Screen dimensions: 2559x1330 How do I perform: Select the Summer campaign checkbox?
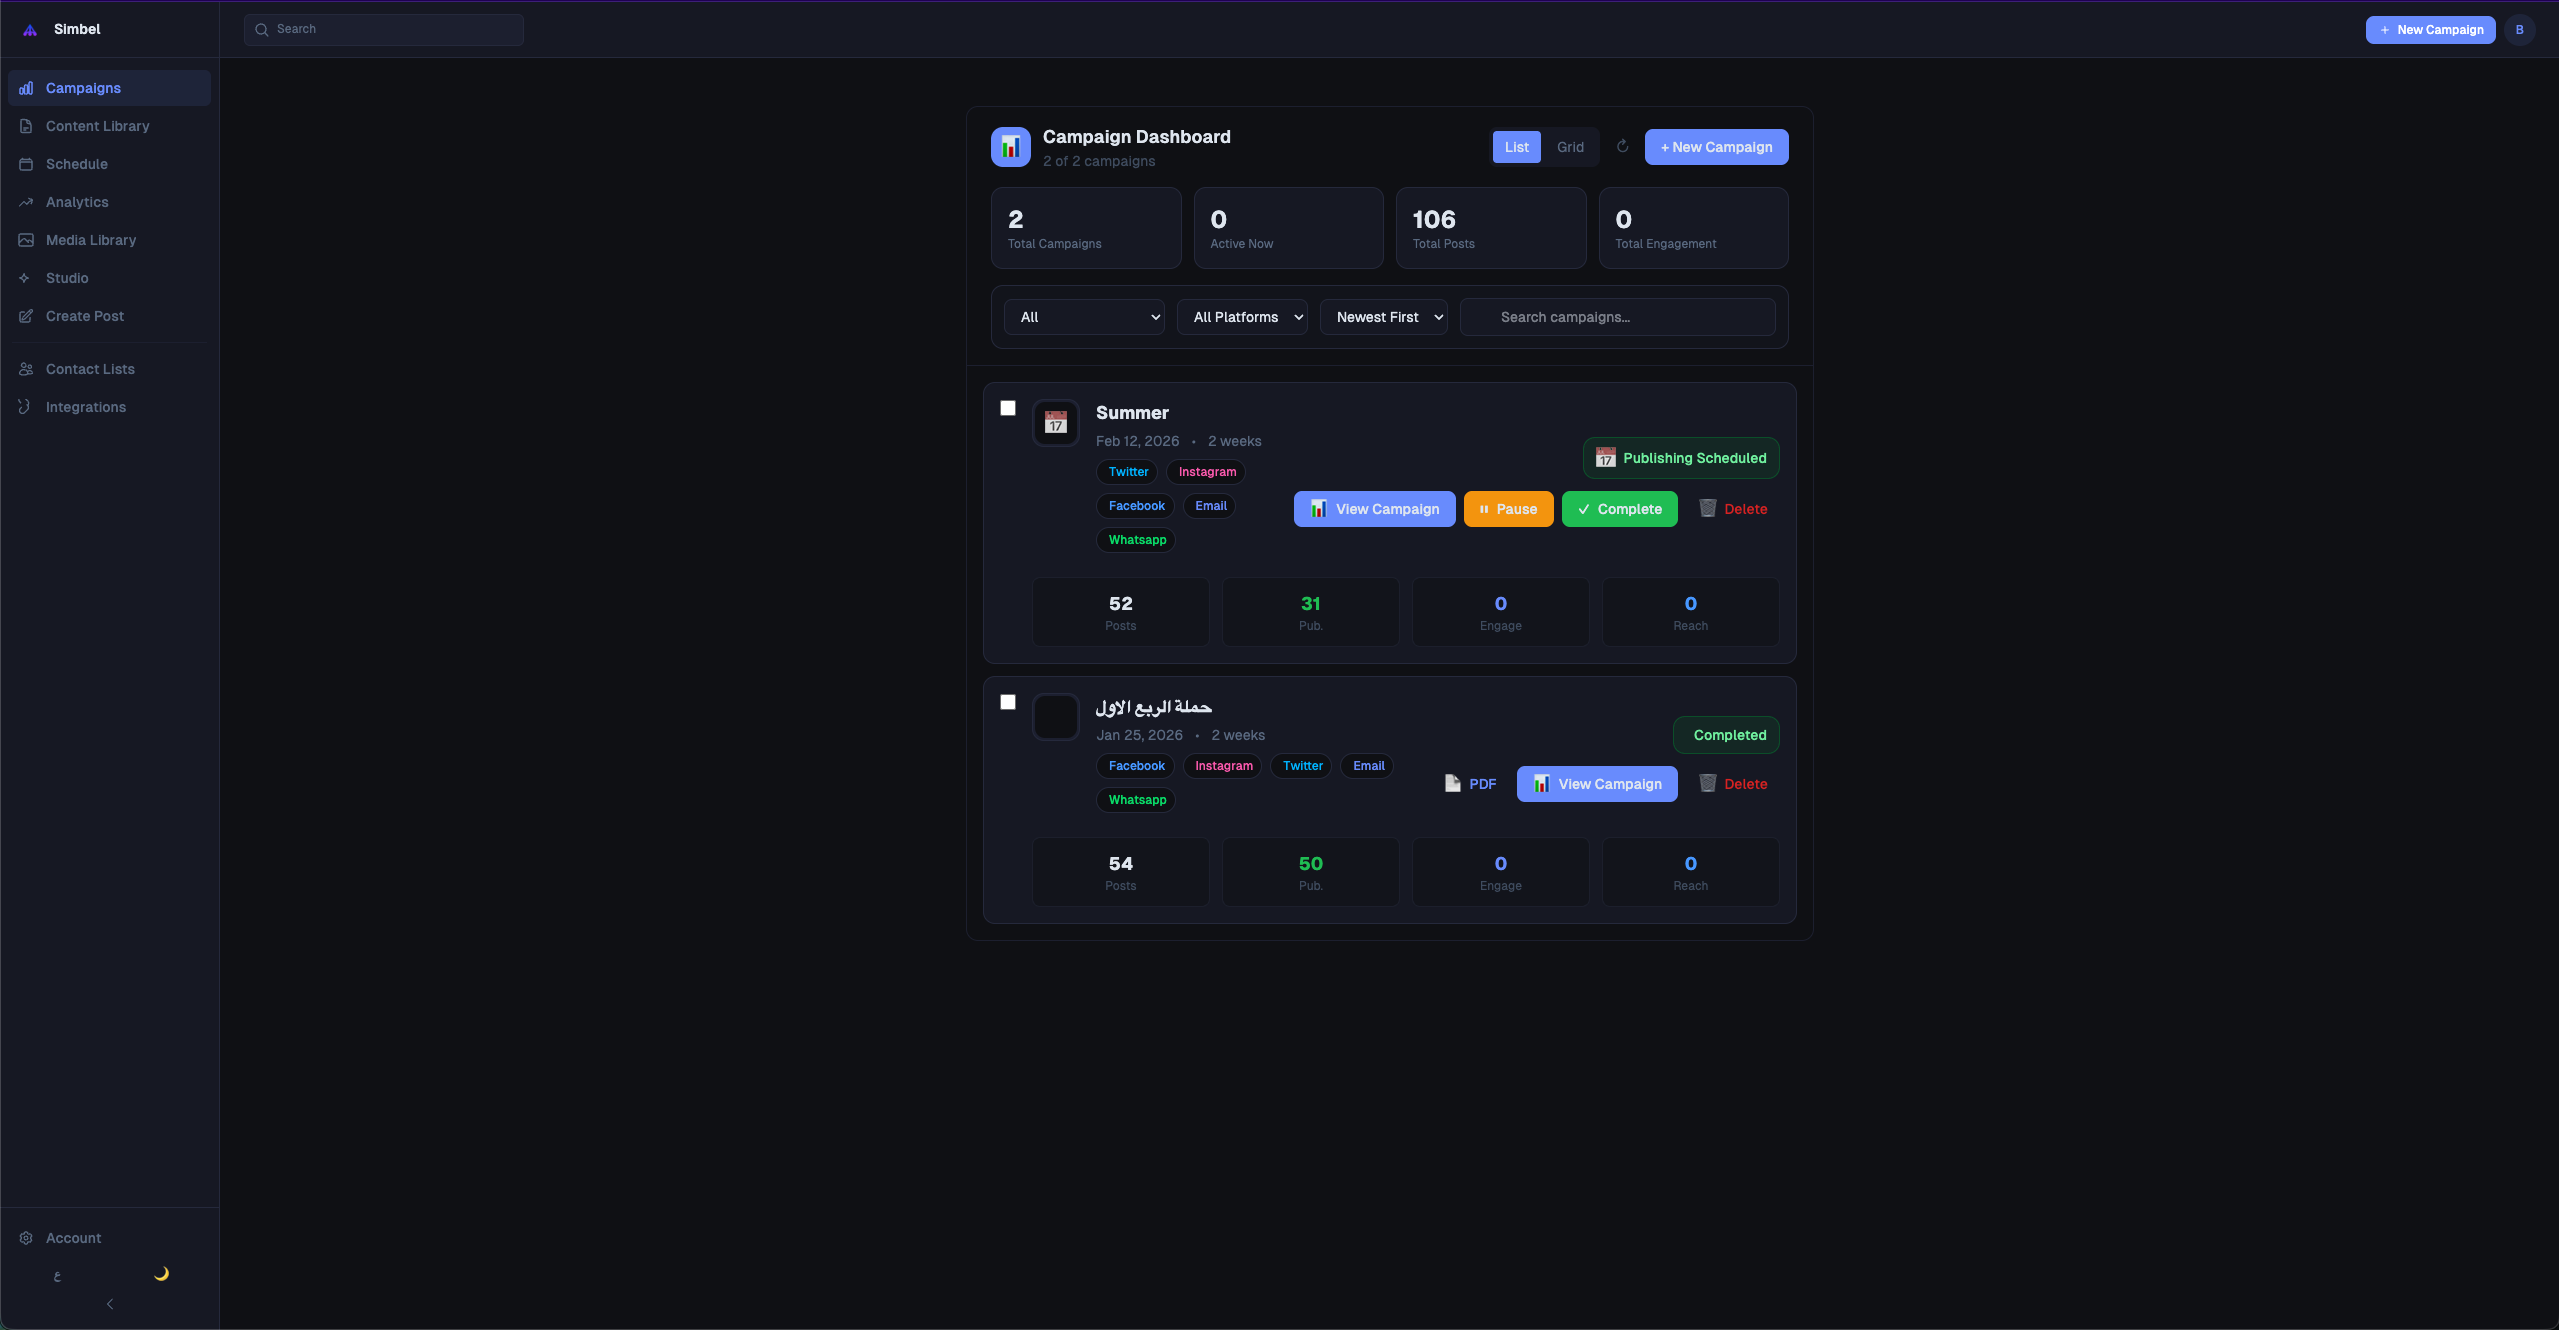coord(1008,408)
